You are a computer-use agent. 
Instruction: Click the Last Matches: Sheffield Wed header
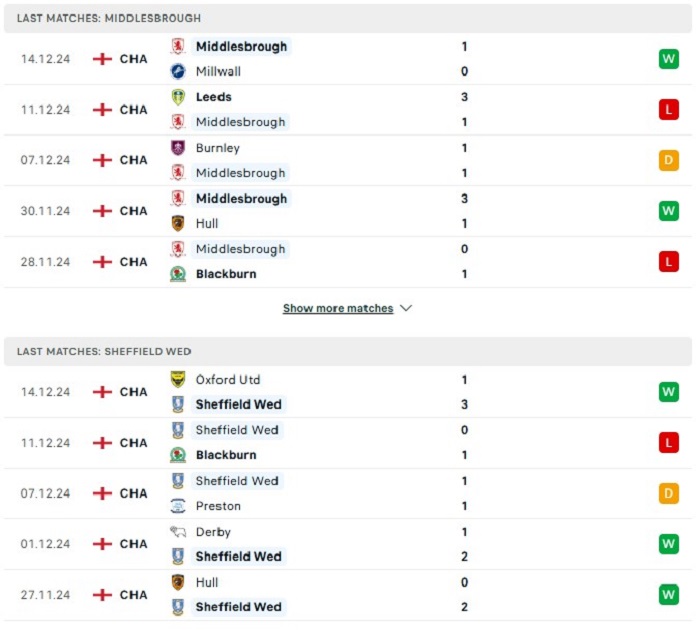tap(348, 351)
